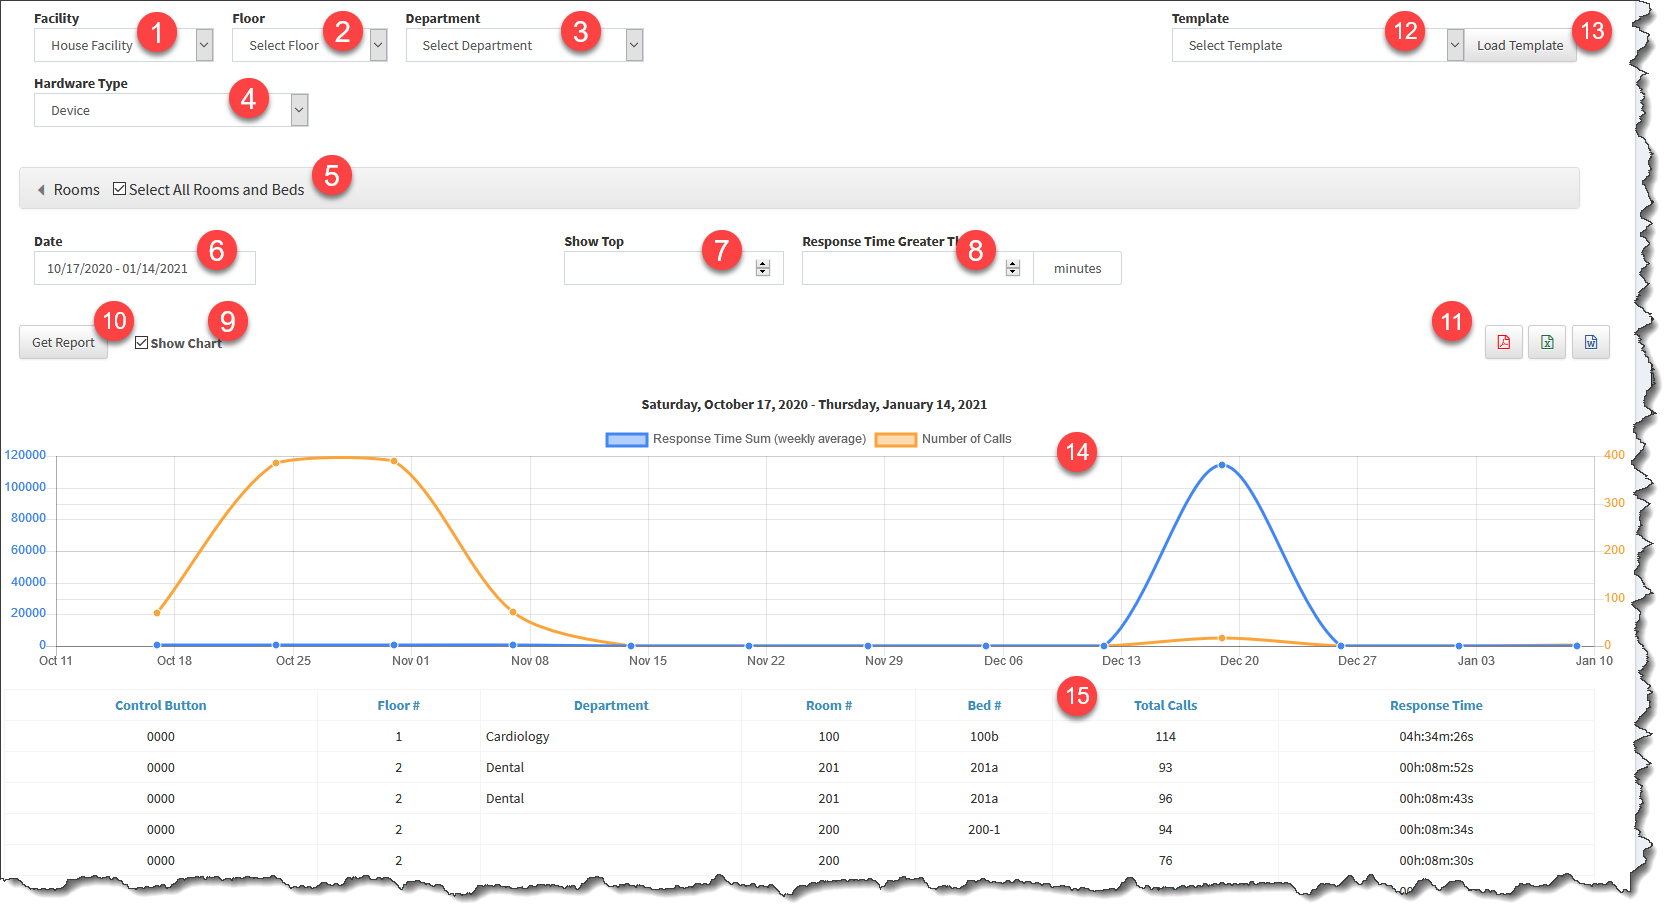This screenshot has width=1677, height=919.
Task: Open the Facility dropdown
Action: coord(124,45)
